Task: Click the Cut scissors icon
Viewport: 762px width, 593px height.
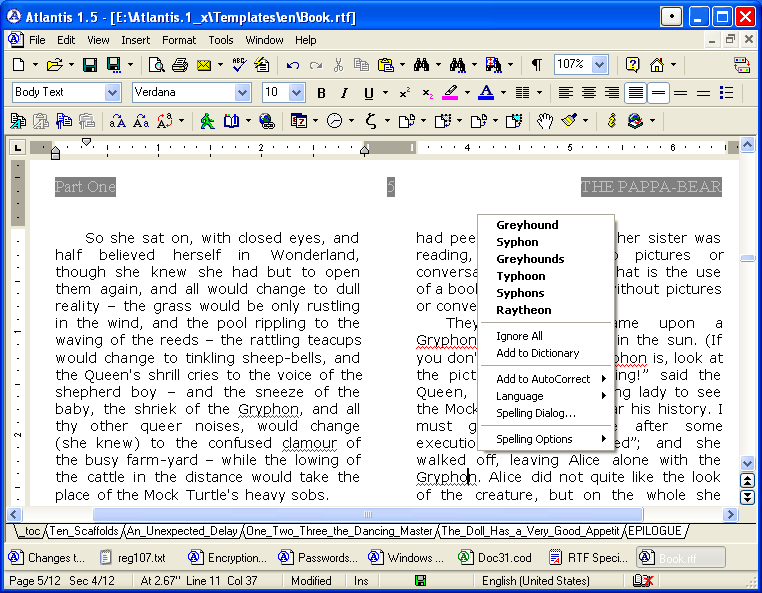Action: coord(339,65)
